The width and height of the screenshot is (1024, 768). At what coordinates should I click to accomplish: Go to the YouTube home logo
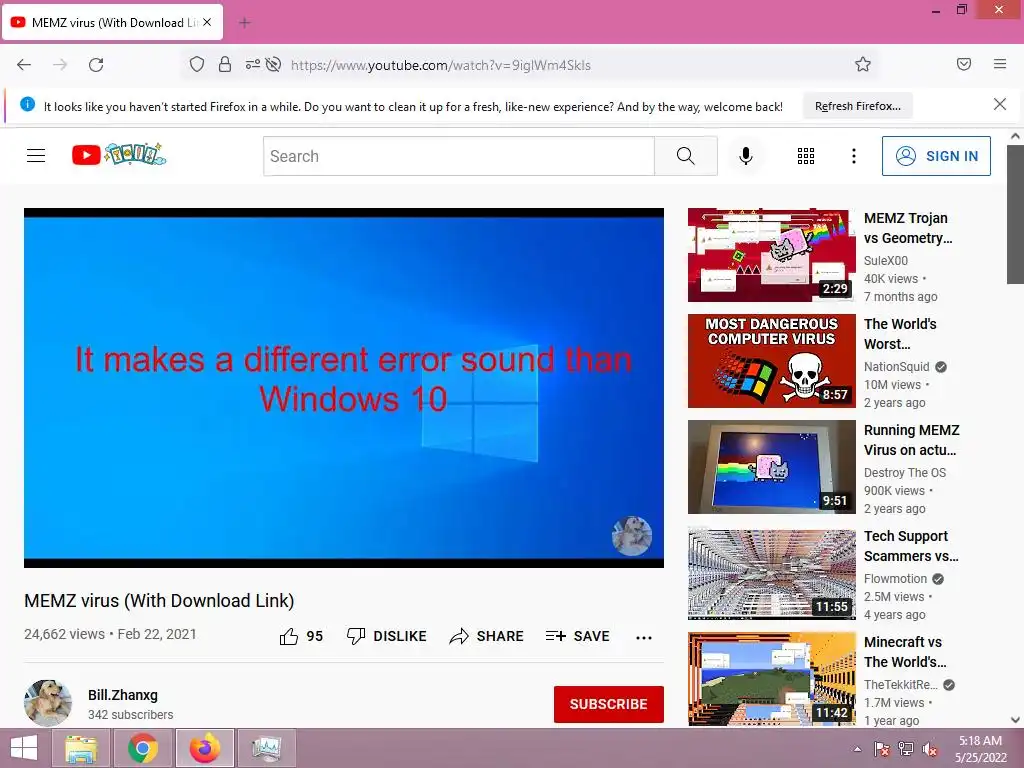tap(119, 155)
